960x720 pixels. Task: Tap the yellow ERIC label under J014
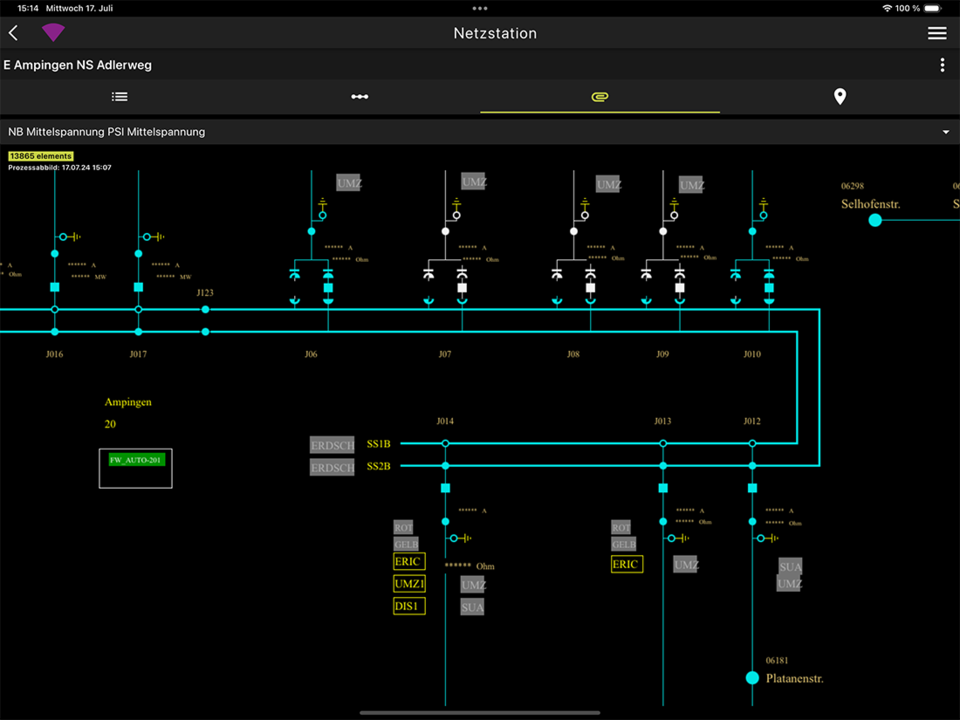tap(408, 561)
